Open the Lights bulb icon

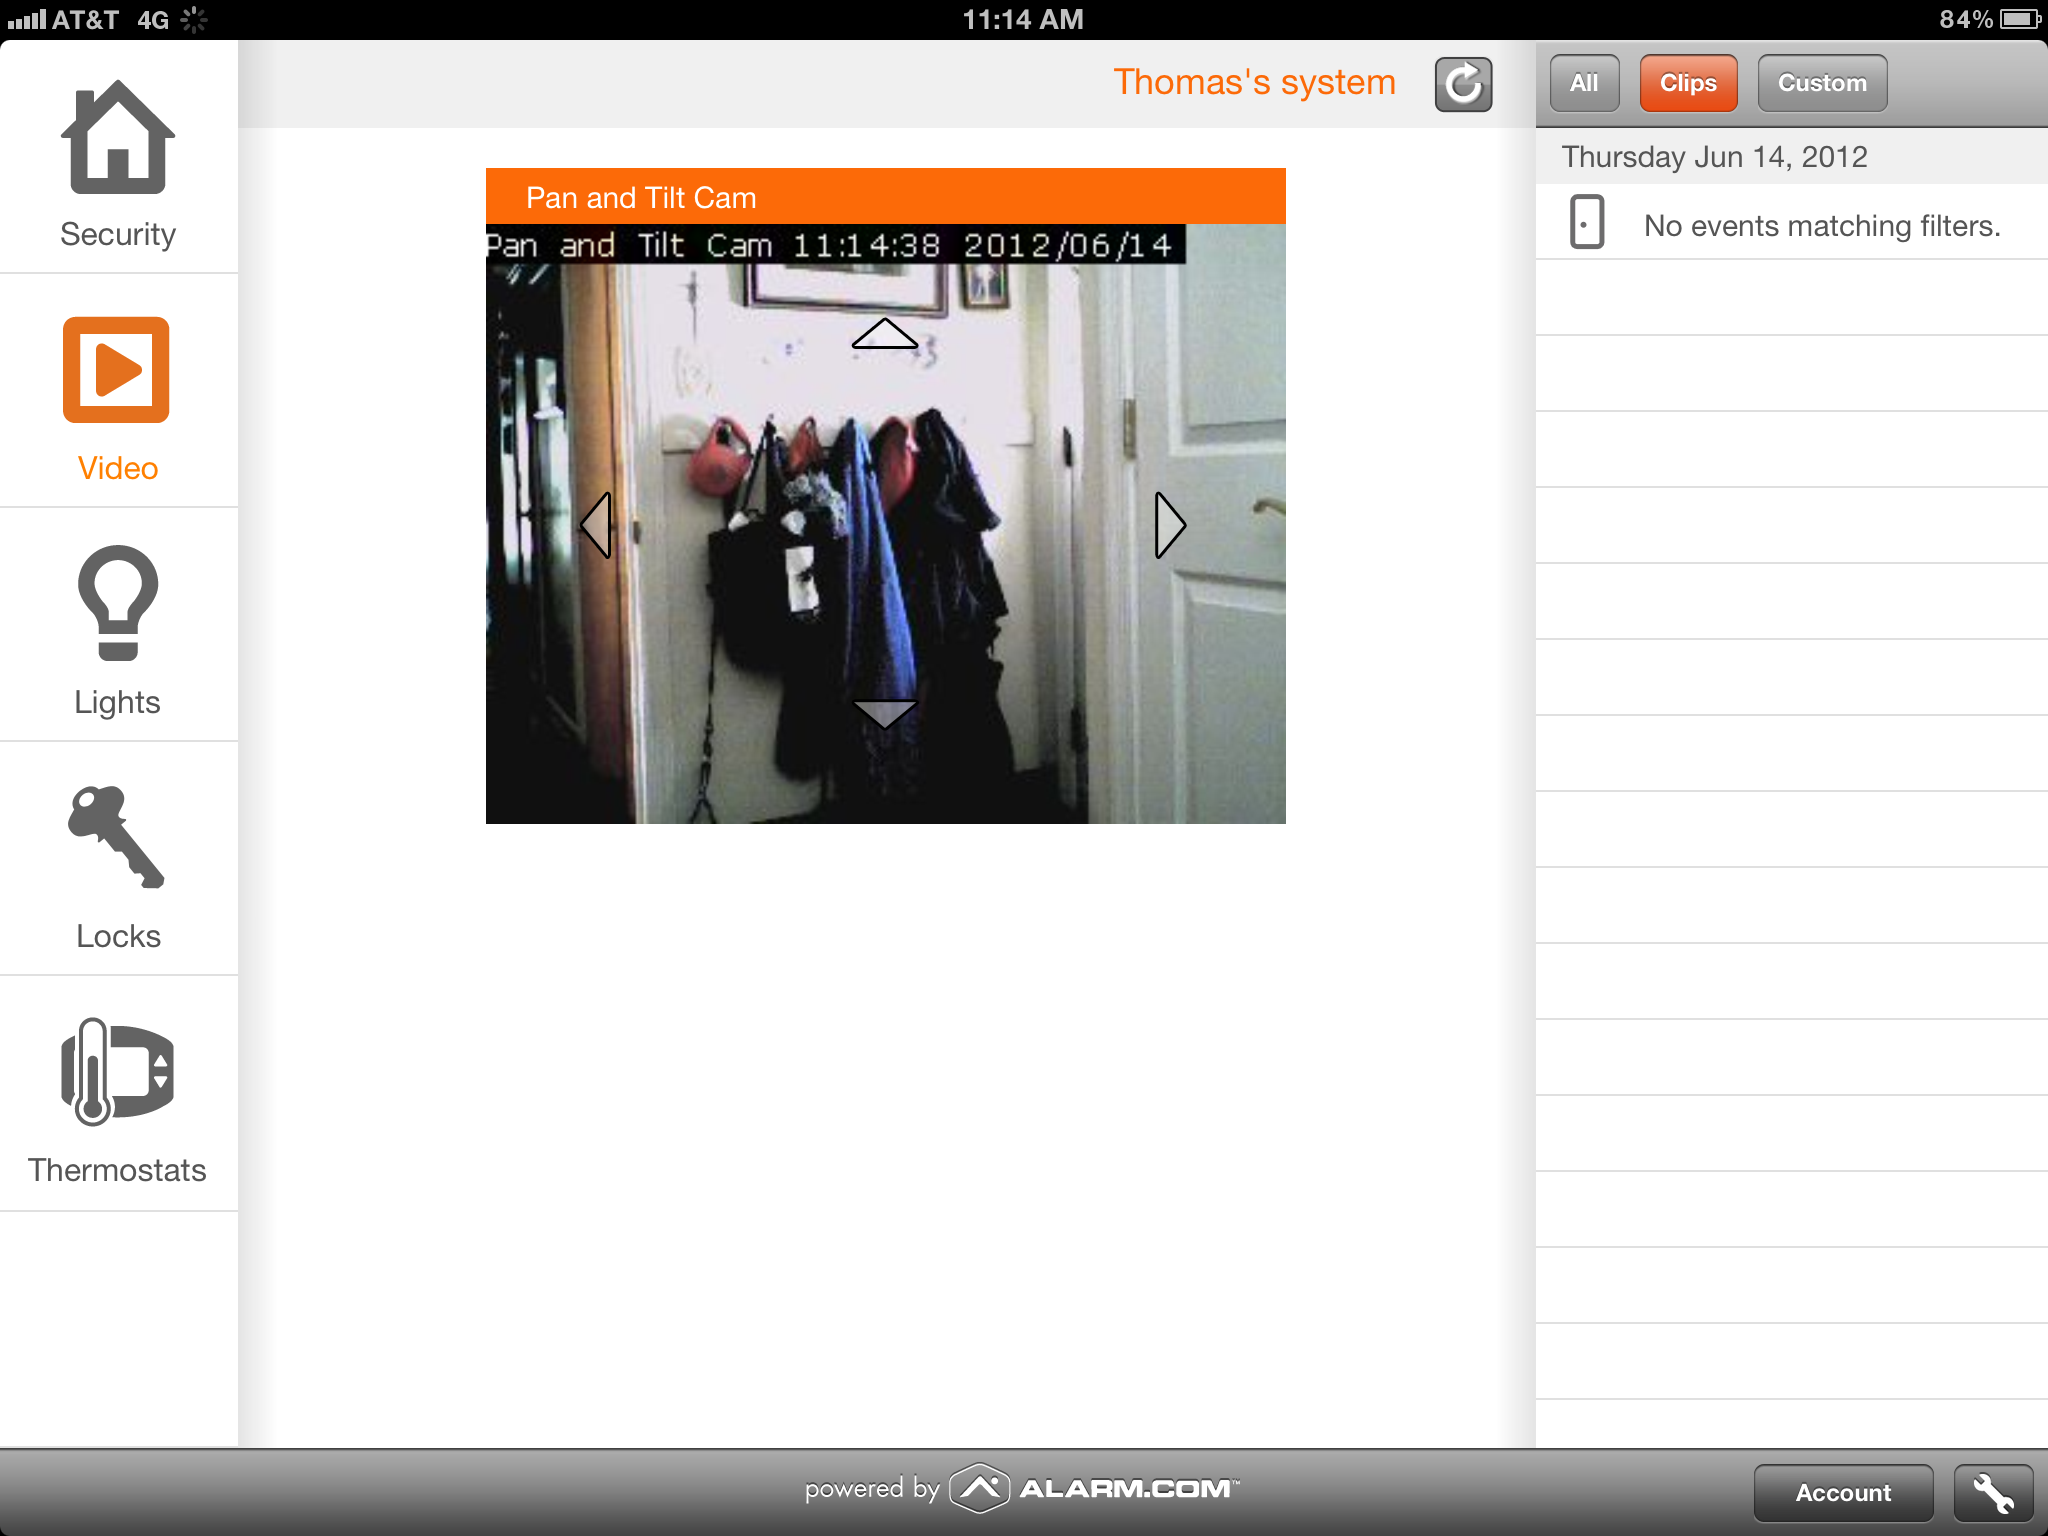pyautogui.click(x=118, y=603)
